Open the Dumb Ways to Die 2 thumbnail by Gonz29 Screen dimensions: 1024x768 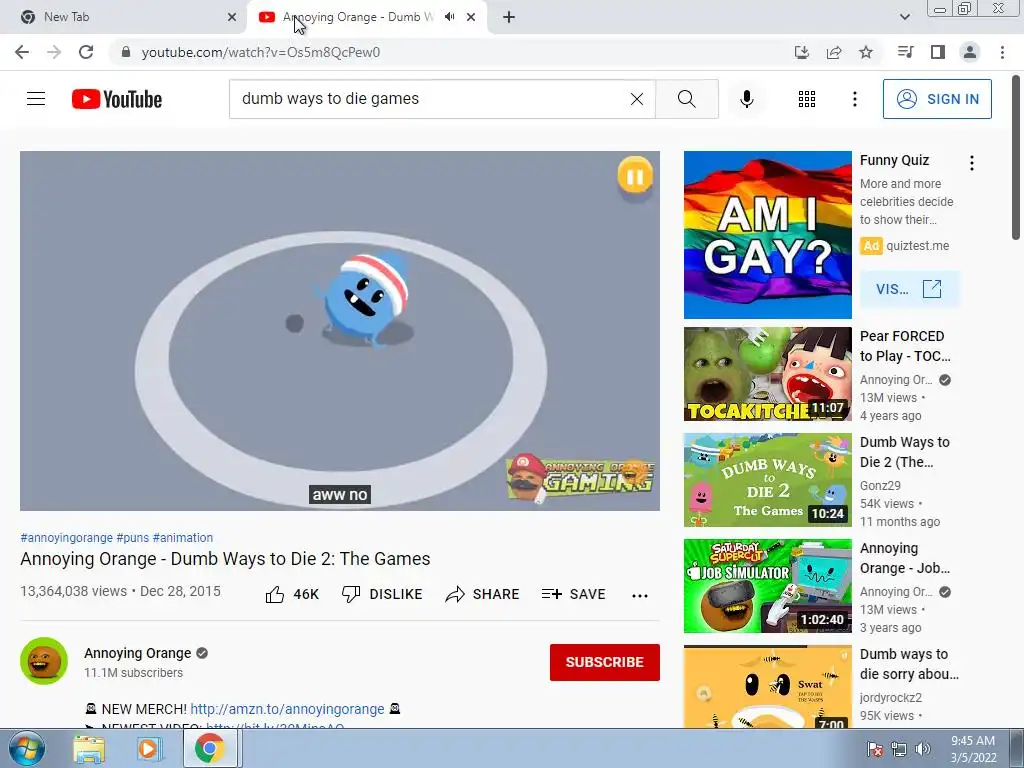tap(767, 480)
